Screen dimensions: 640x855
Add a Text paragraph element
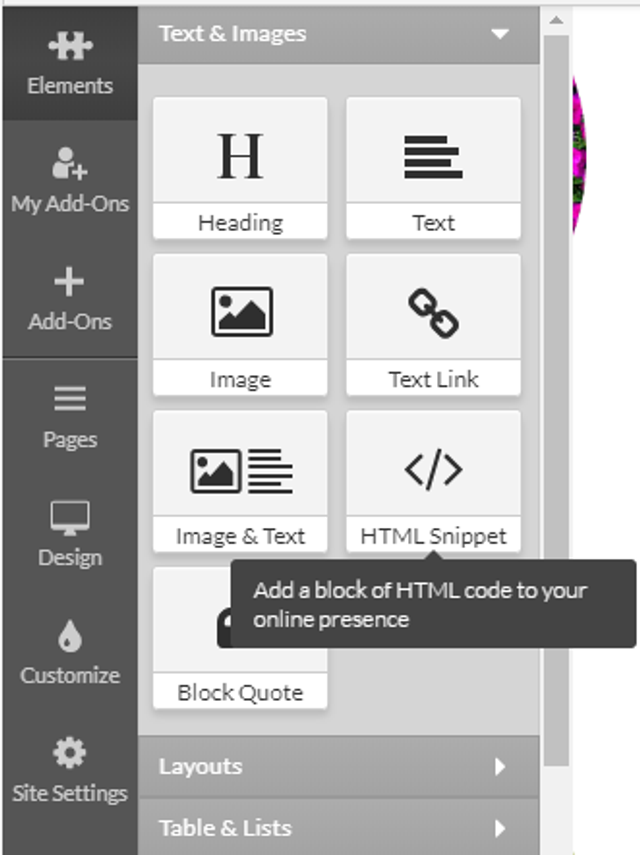point(433,168)
